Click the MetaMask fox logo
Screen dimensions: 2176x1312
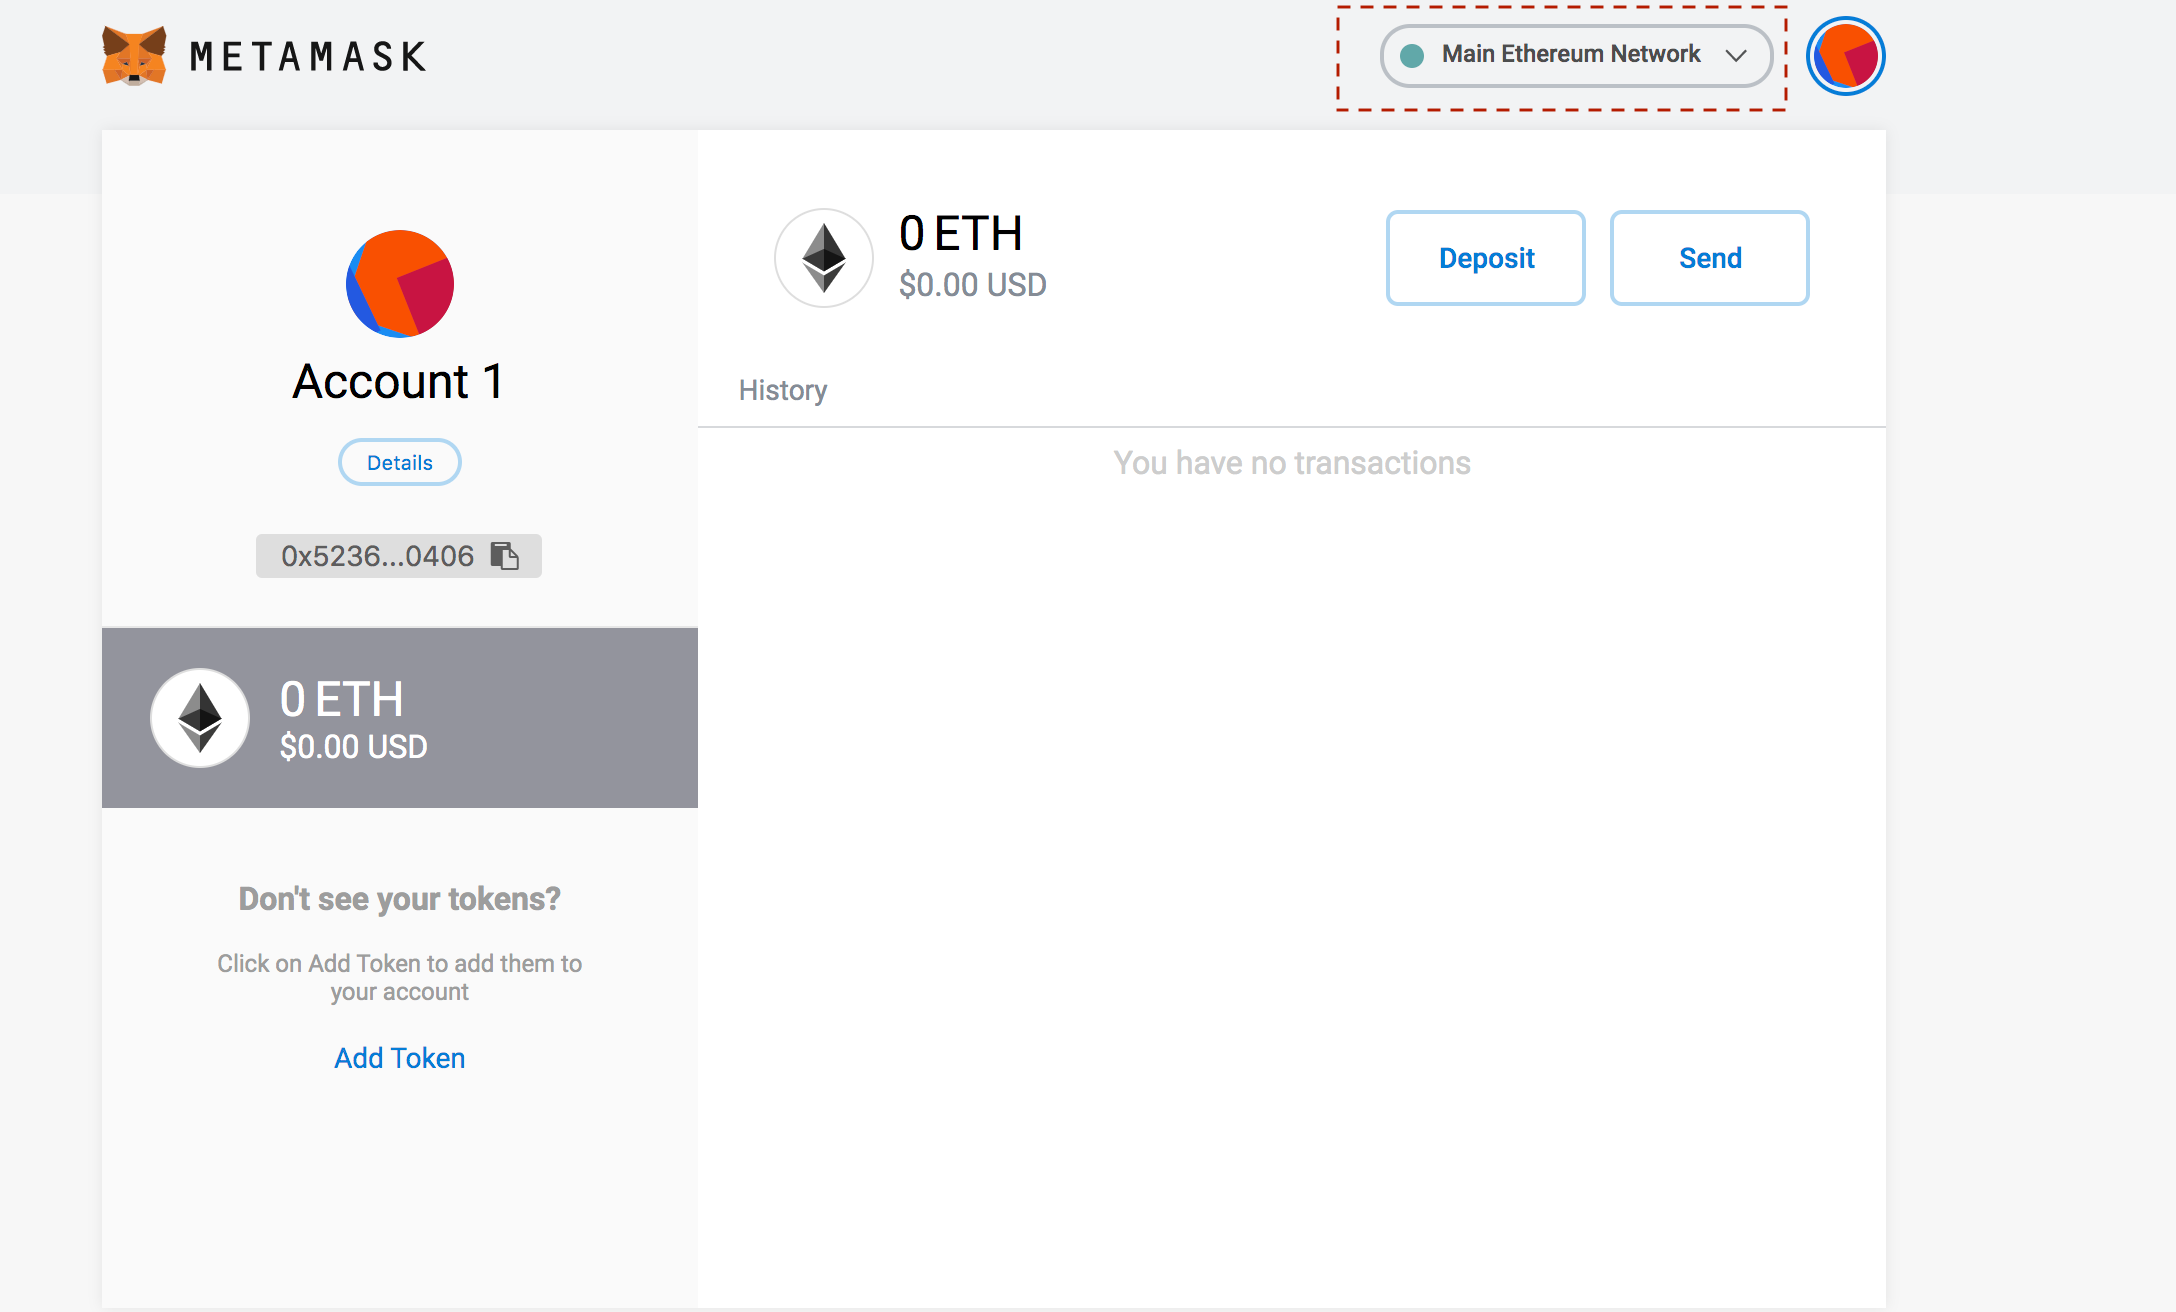coord(134,56)
